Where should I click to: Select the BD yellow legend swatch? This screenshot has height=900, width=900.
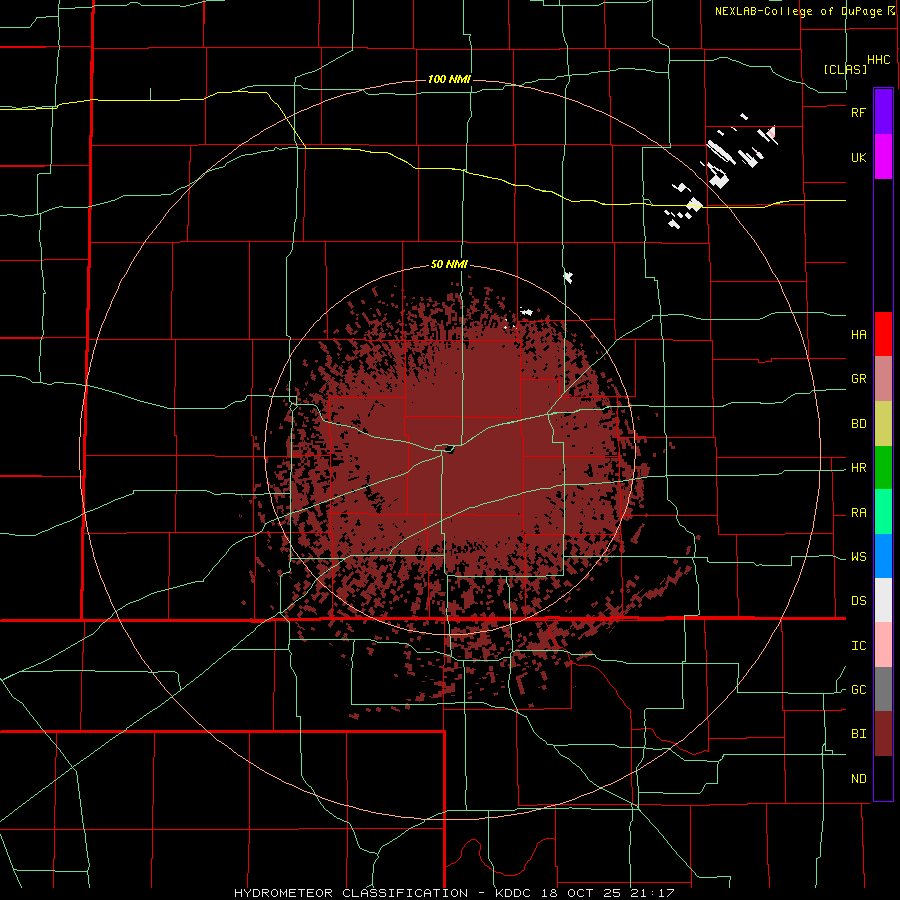tap(883, 424)
